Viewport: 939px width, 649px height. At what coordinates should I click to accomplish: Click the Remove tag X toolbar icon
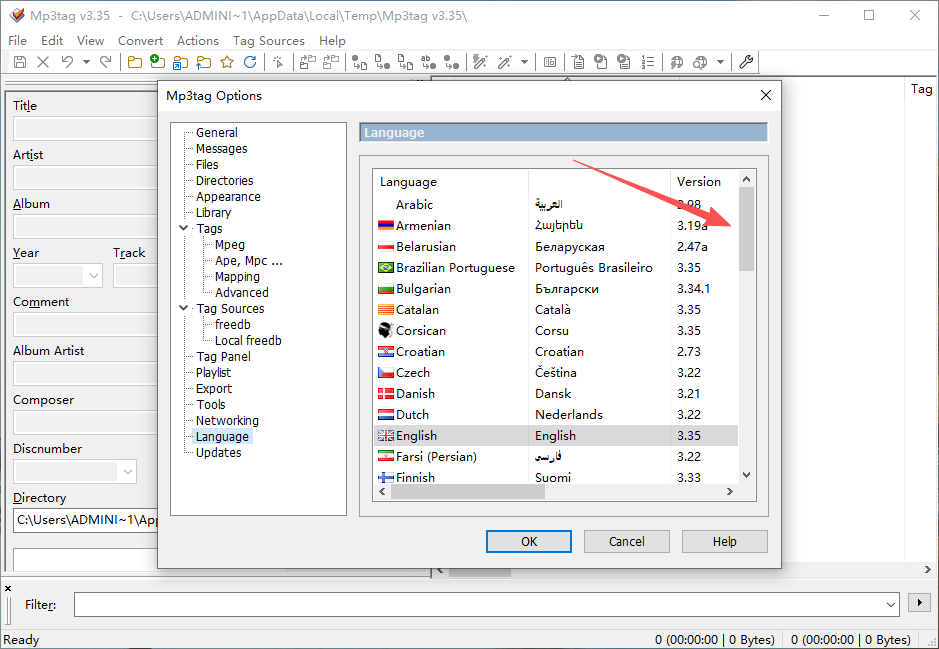coord(43,62)
